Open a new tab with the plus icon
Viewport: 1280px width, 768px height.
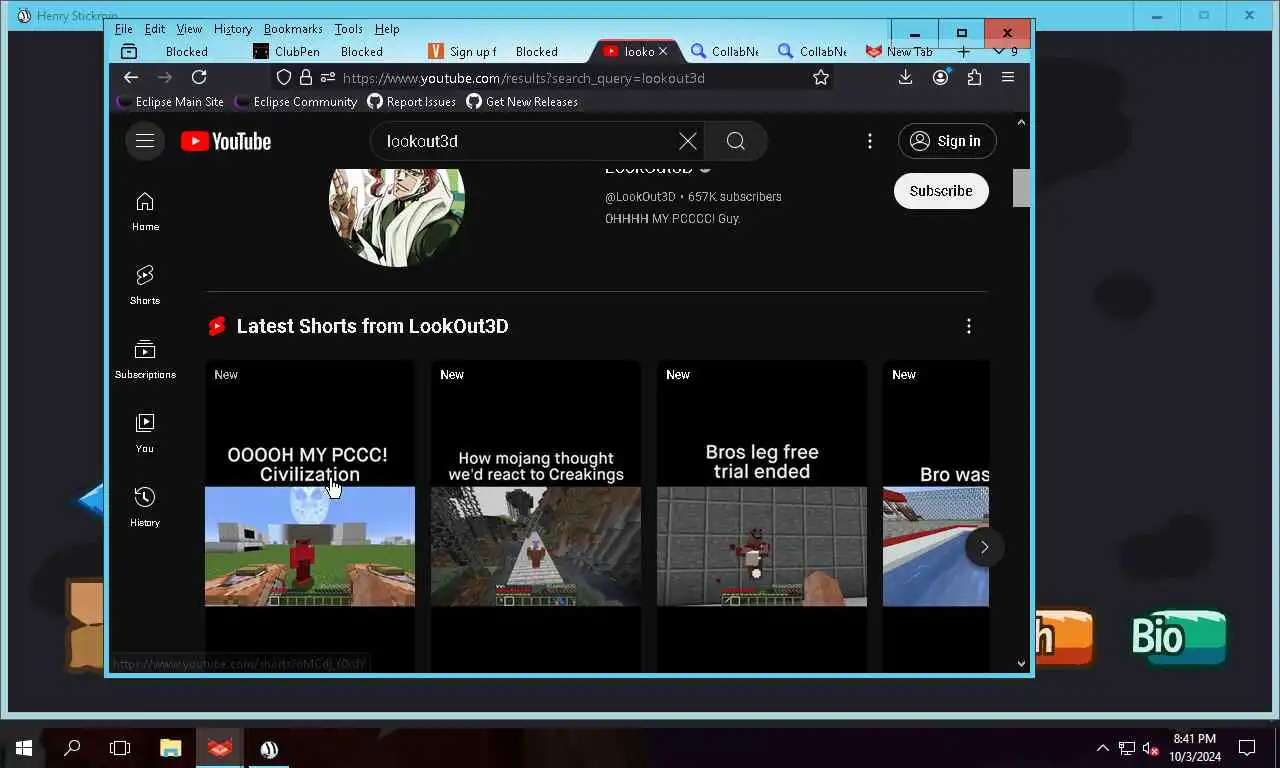pos(963,52)
